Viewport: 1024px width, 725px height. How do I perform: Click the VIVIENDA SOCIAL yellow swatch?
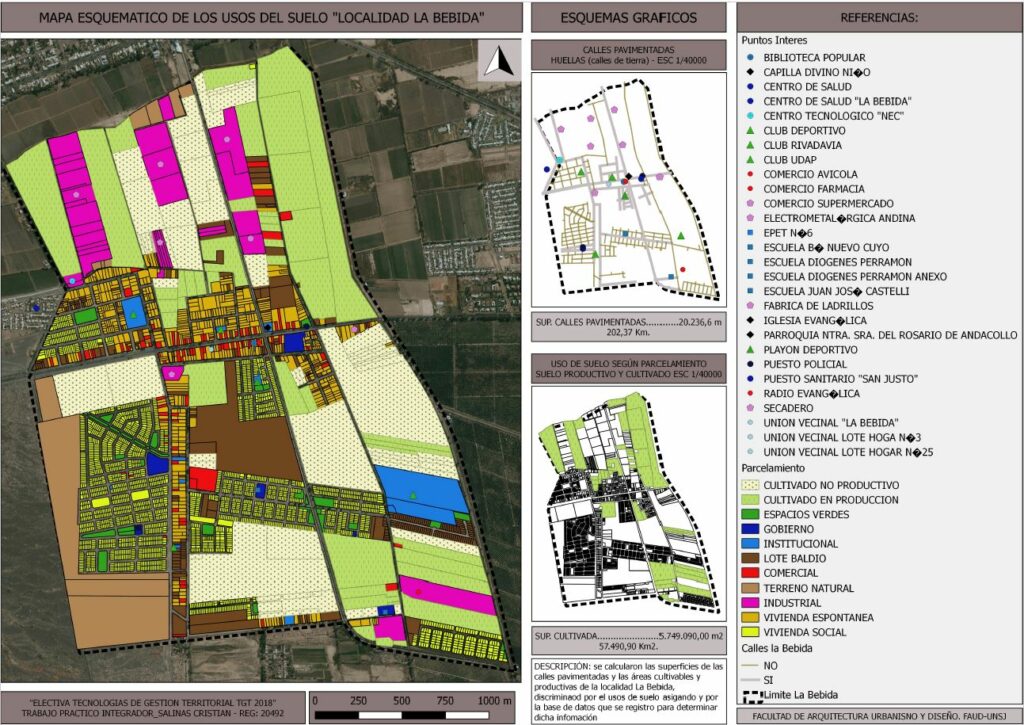click(x=750, y=632)
